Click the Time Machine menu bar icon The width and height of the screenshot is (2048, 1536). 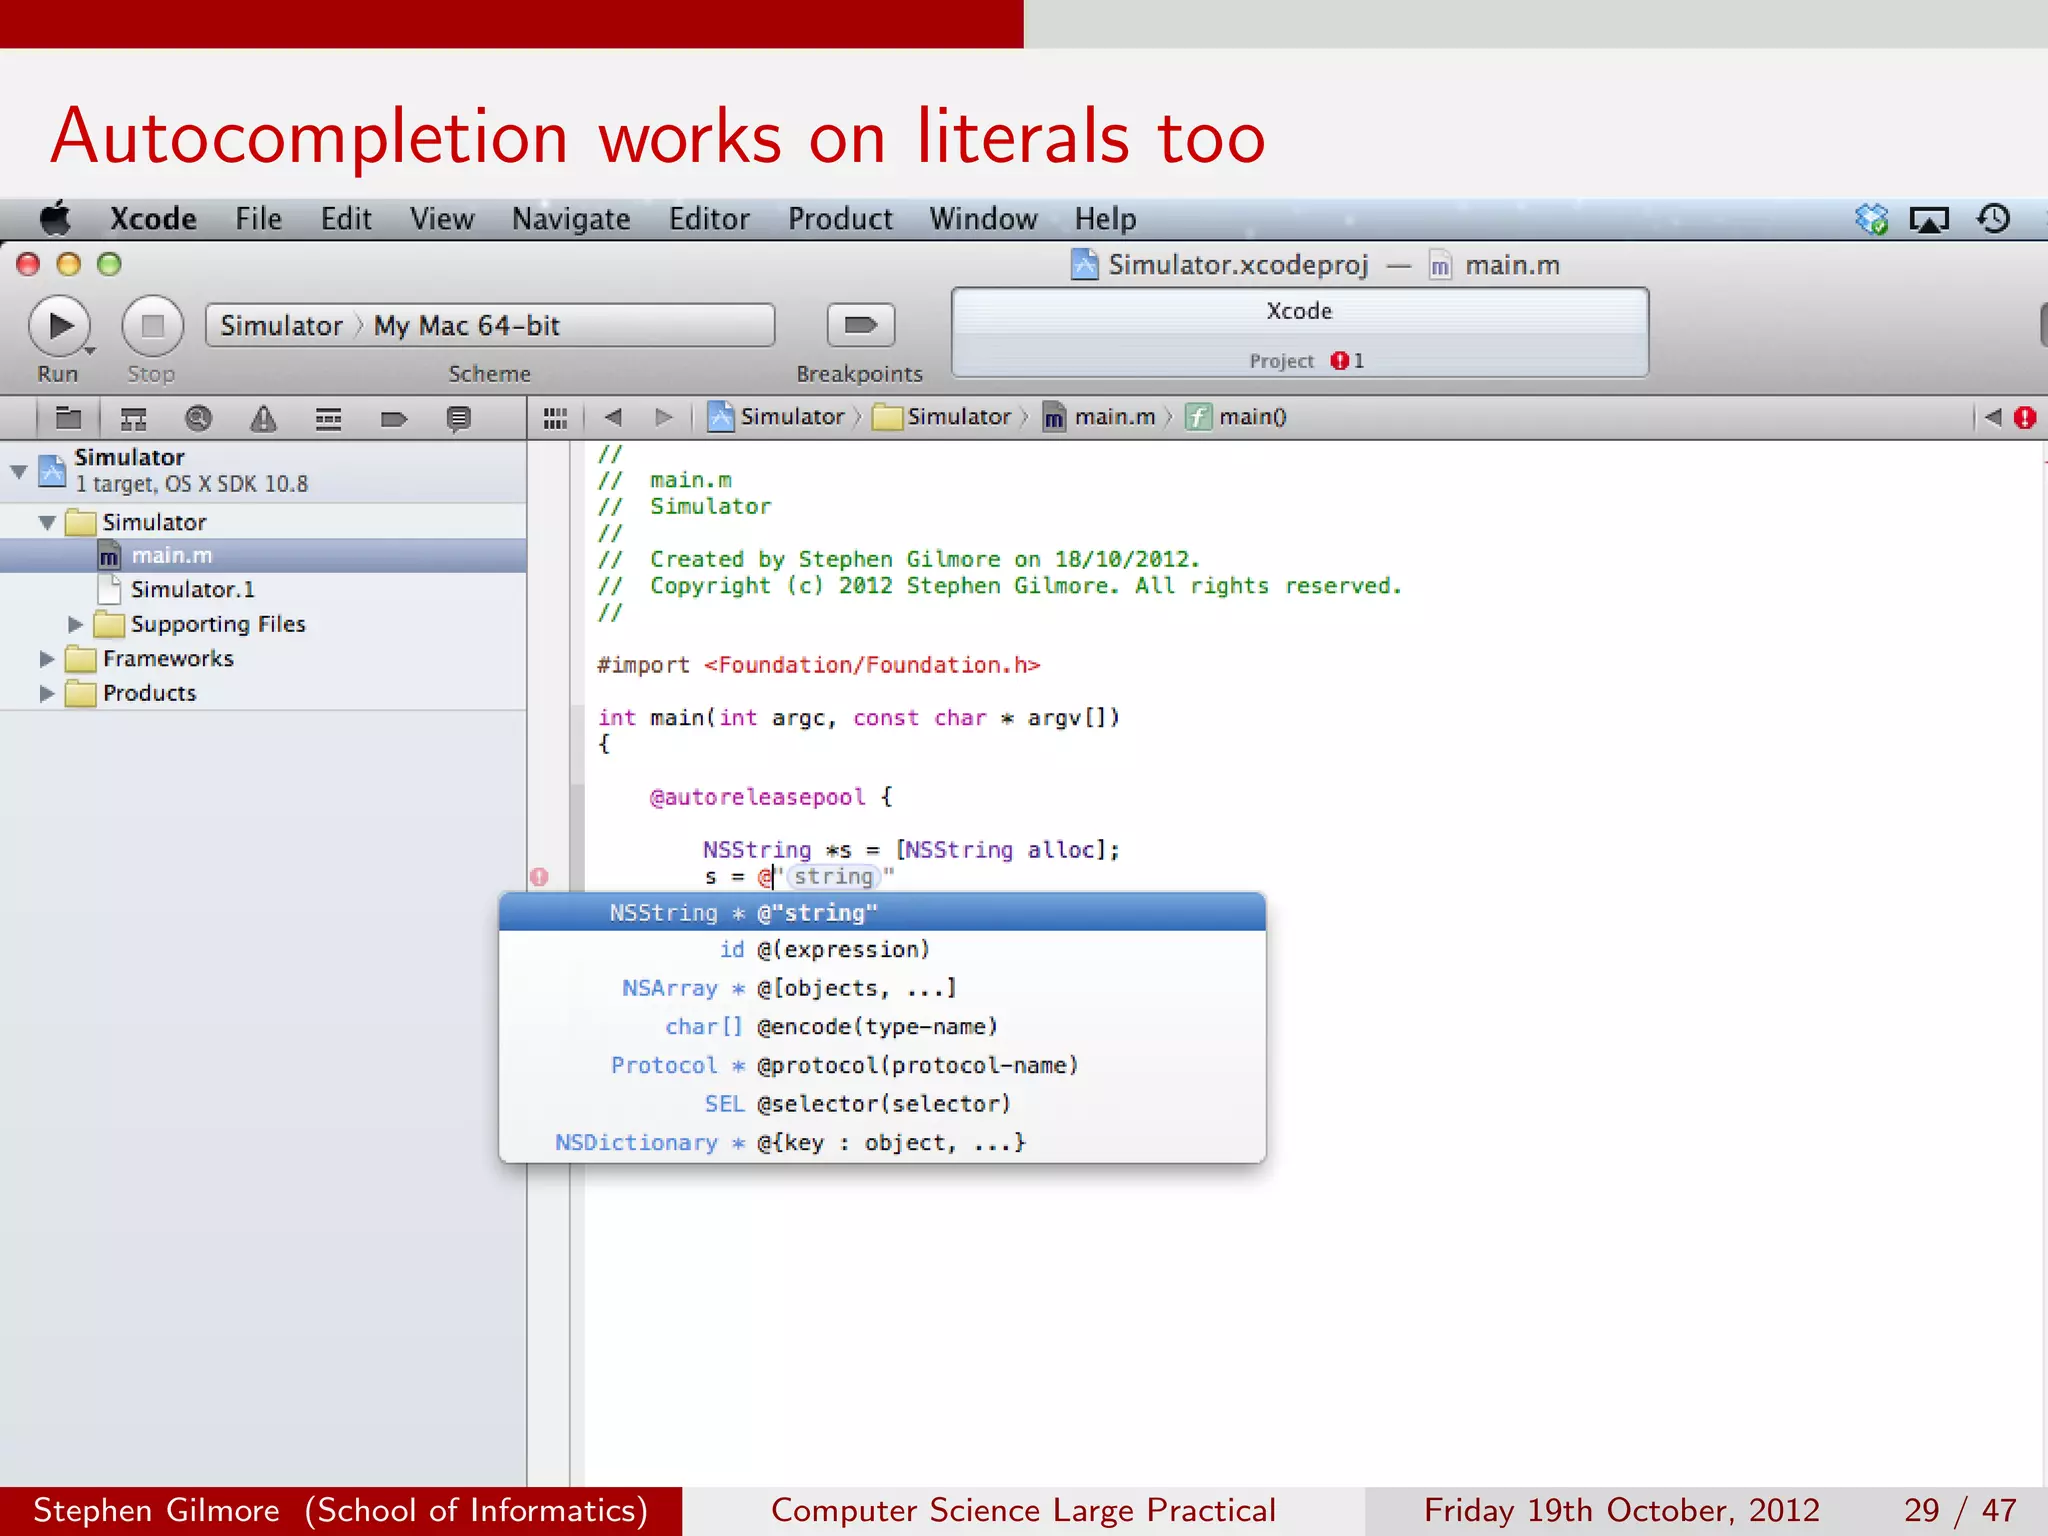pyautogui.click(x=1993, y=218)
